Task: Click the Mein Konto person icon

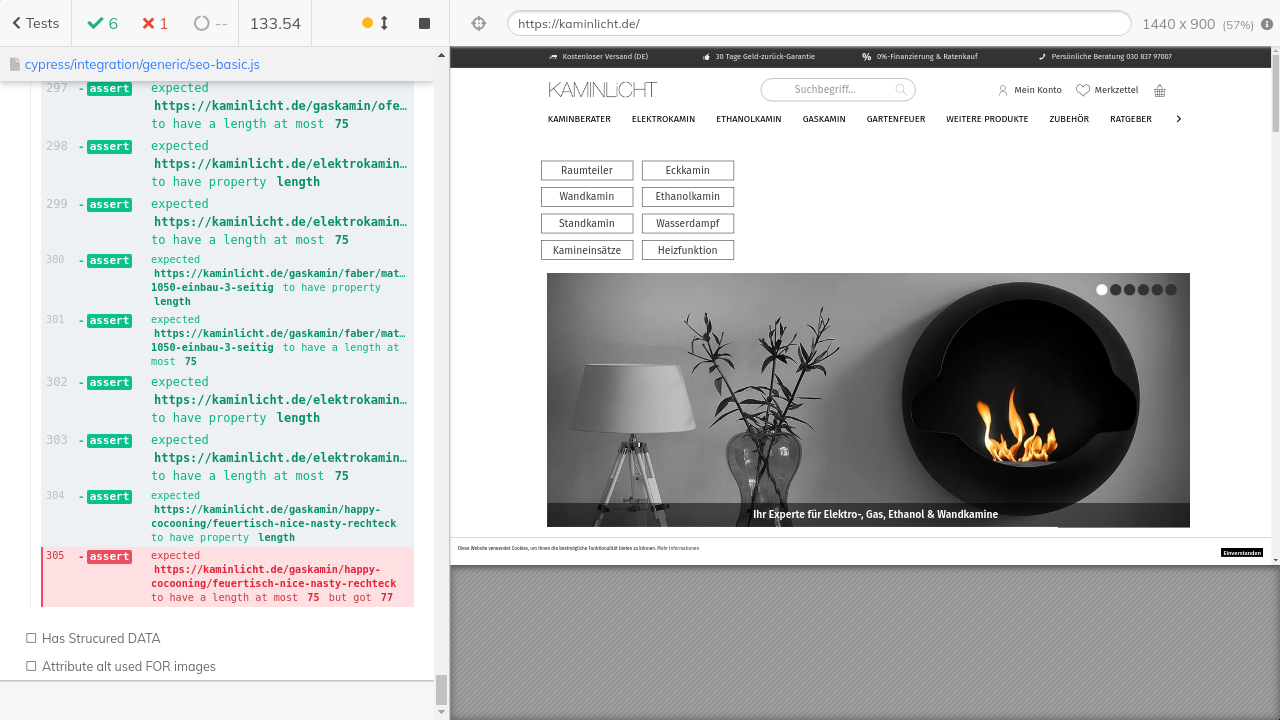Action: pos(1003,90)
